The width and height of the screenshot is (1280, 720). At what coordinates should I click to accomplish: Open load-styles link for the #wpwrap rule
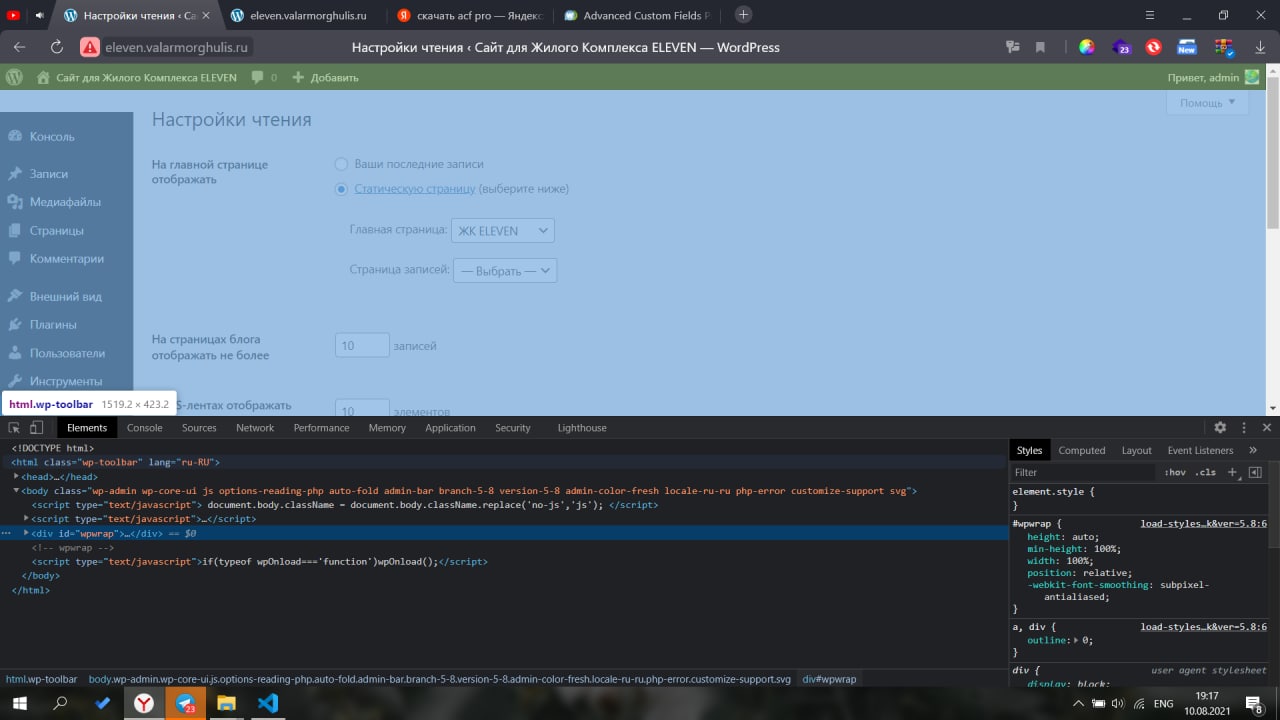tap(1203, 523)
